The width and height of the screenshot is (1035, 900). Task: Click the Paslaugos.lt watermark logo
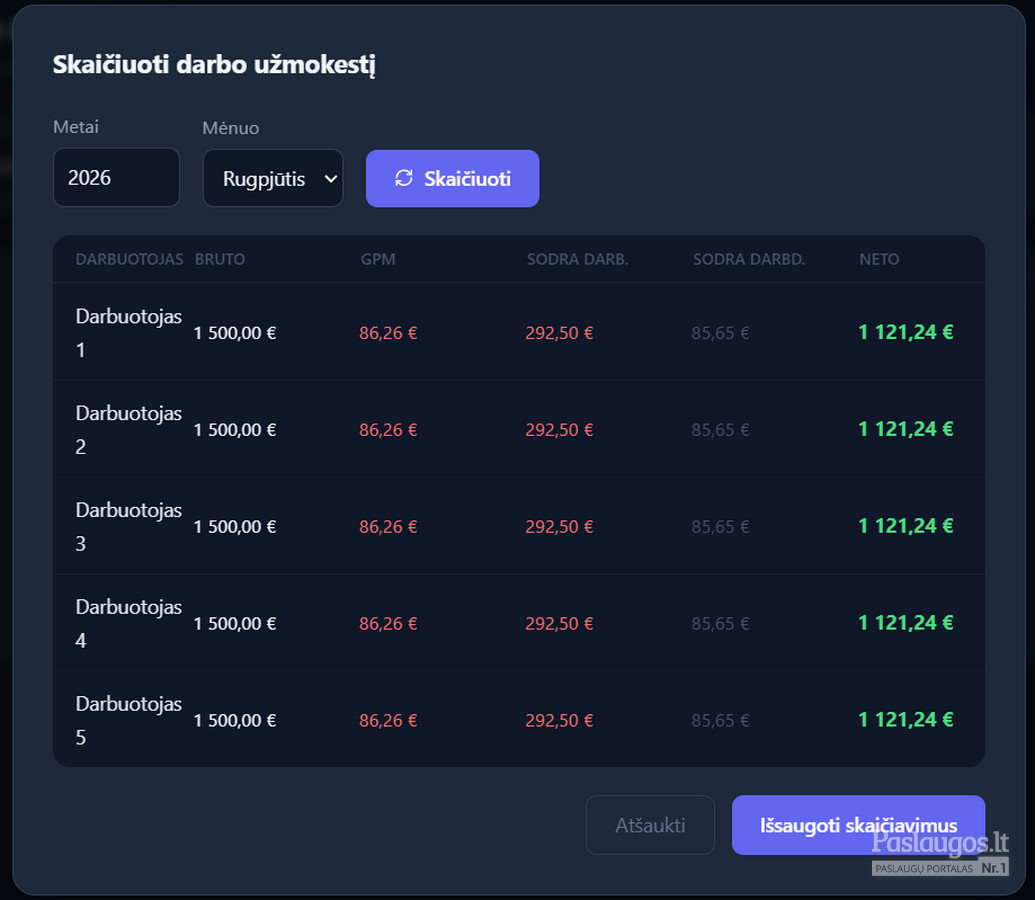[x=940, y=852]
